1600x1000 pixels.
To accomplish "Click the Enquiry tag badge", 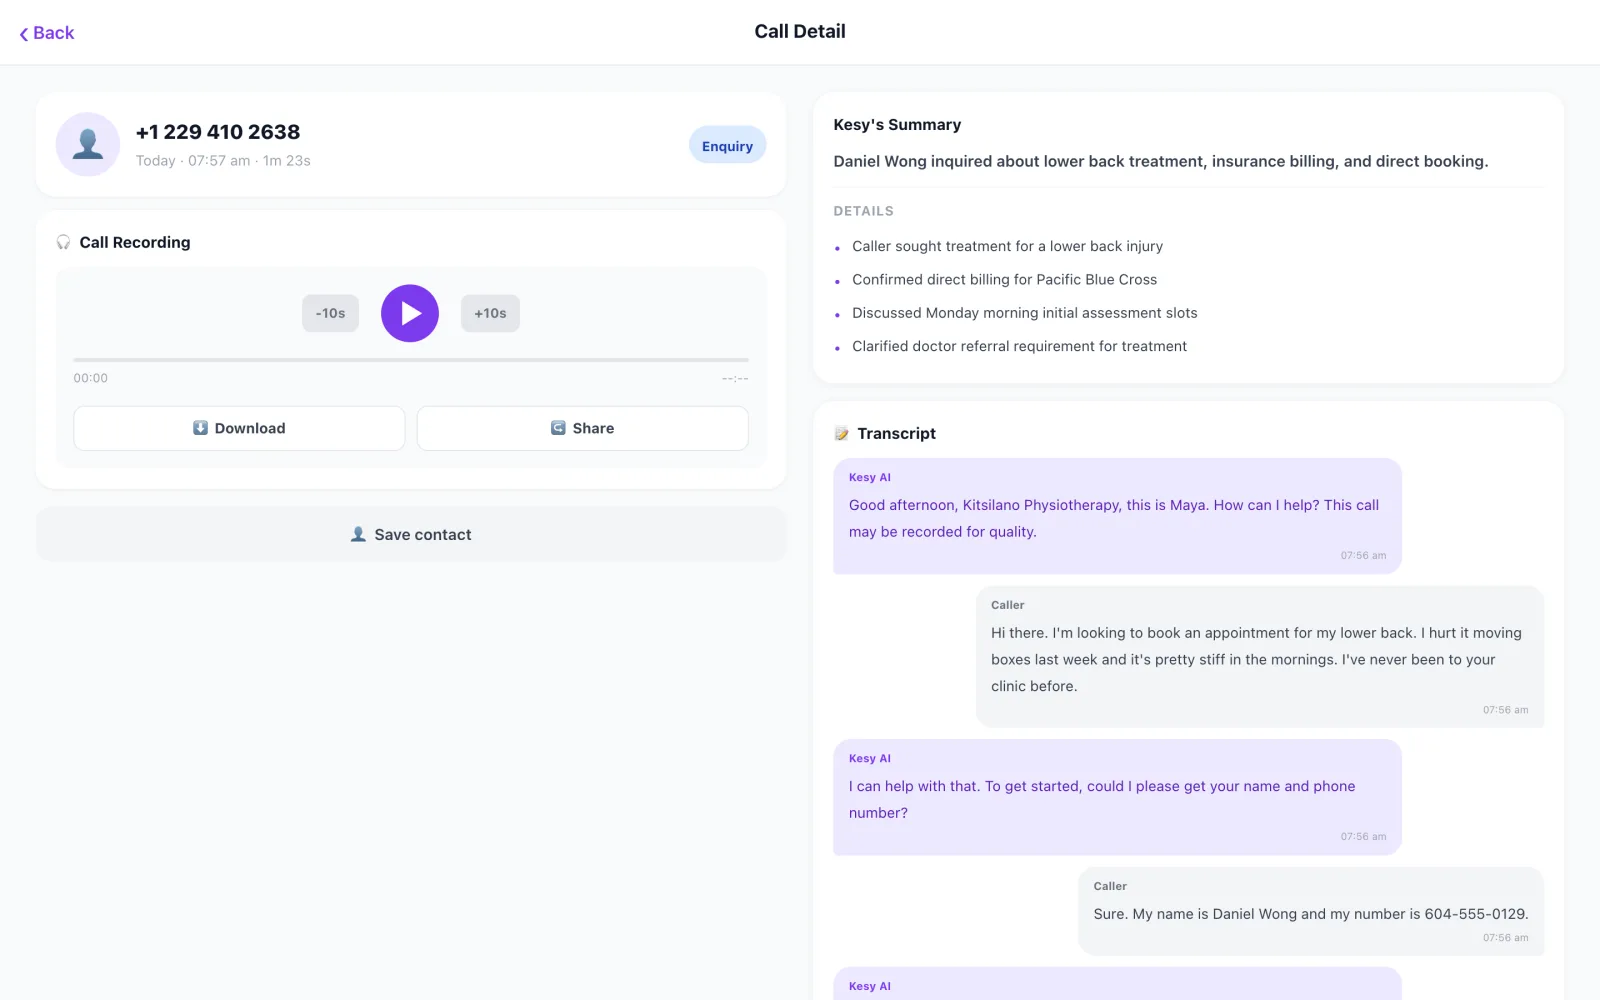I will click(x=727, y=146).
